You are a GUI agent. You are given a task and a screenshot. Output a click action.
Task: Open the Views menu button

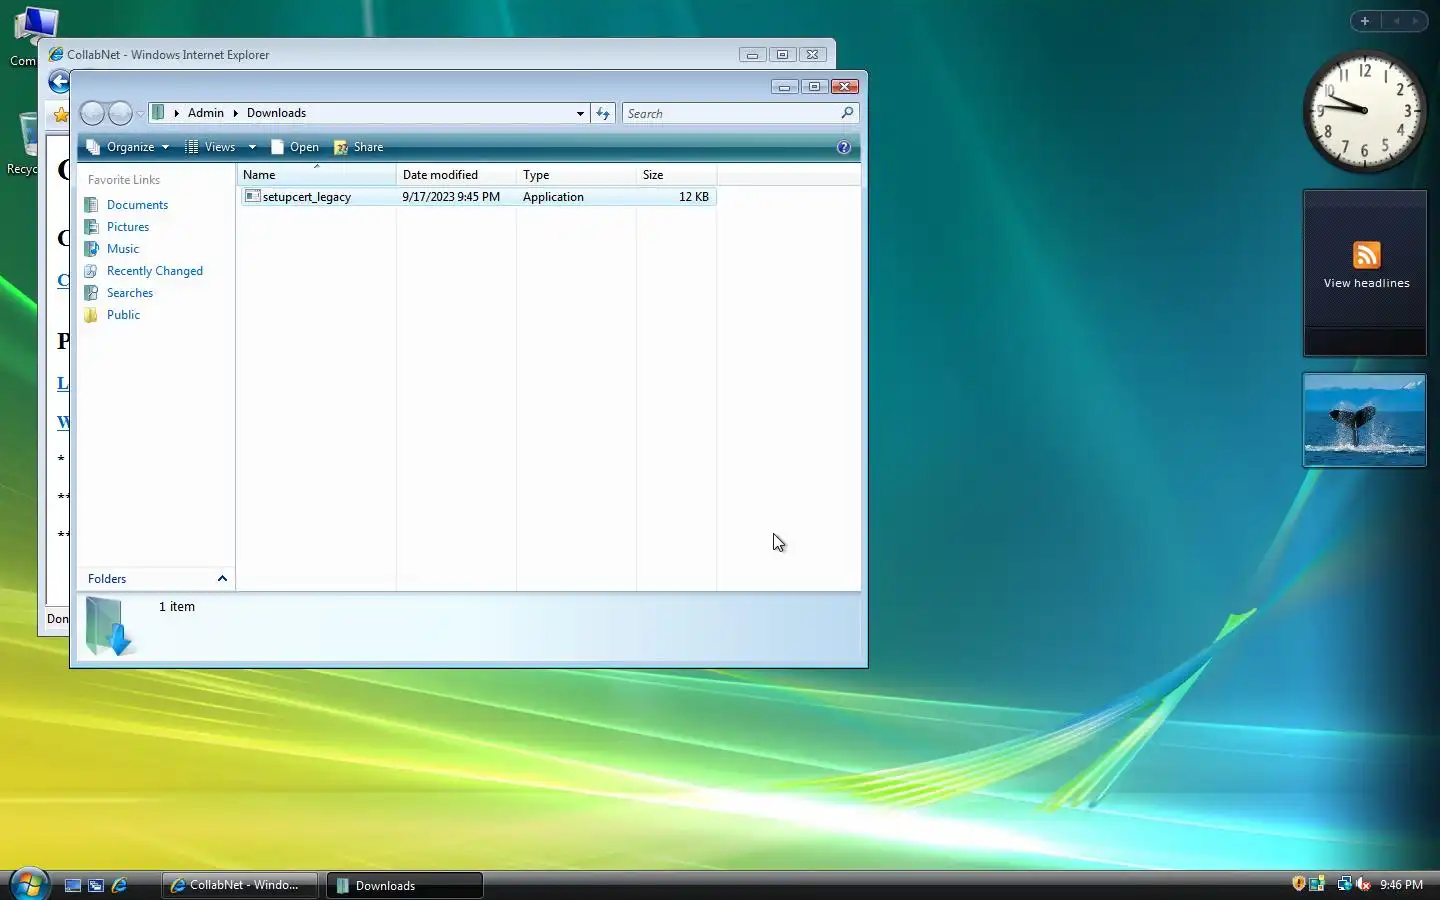[211, 147]
